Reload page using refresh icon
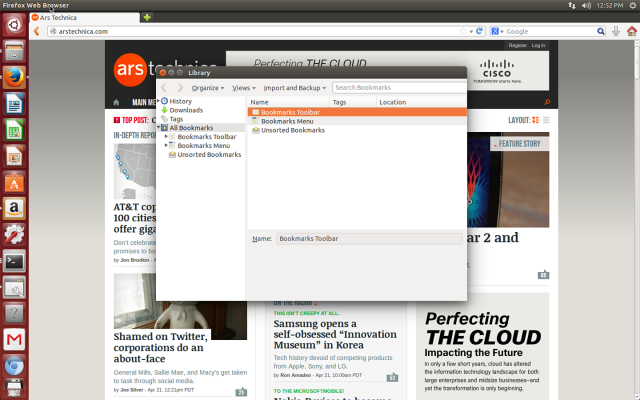Screen dimensions: 640x400 [480, 31]
